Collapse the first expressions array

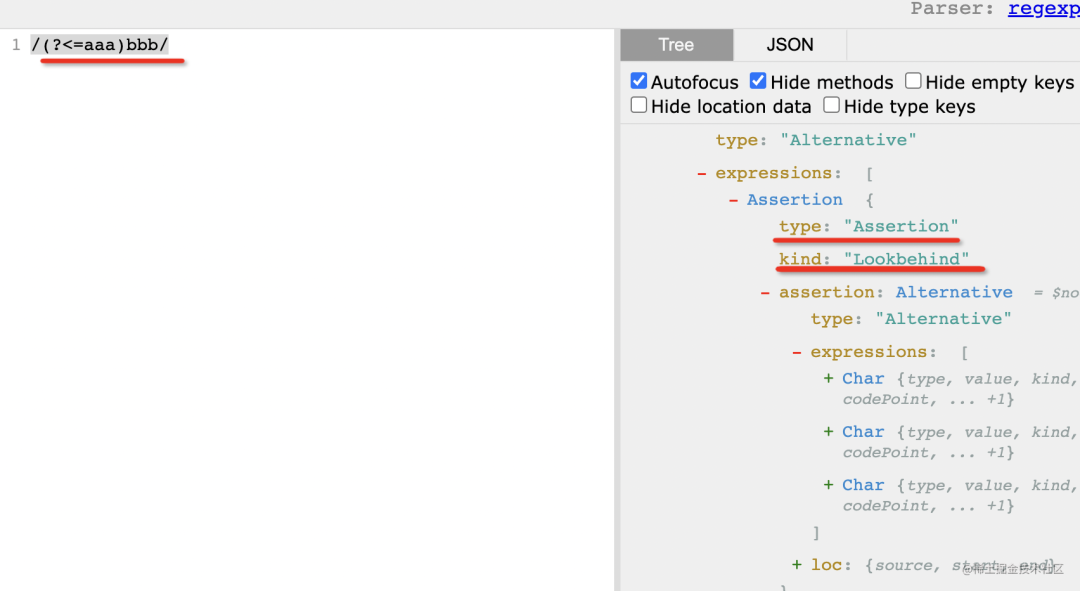coord(701,174)
